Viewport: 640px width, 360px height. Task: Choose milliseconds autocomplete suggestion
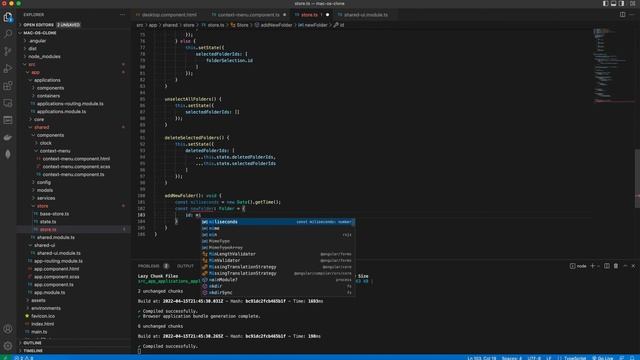[278, 222]
